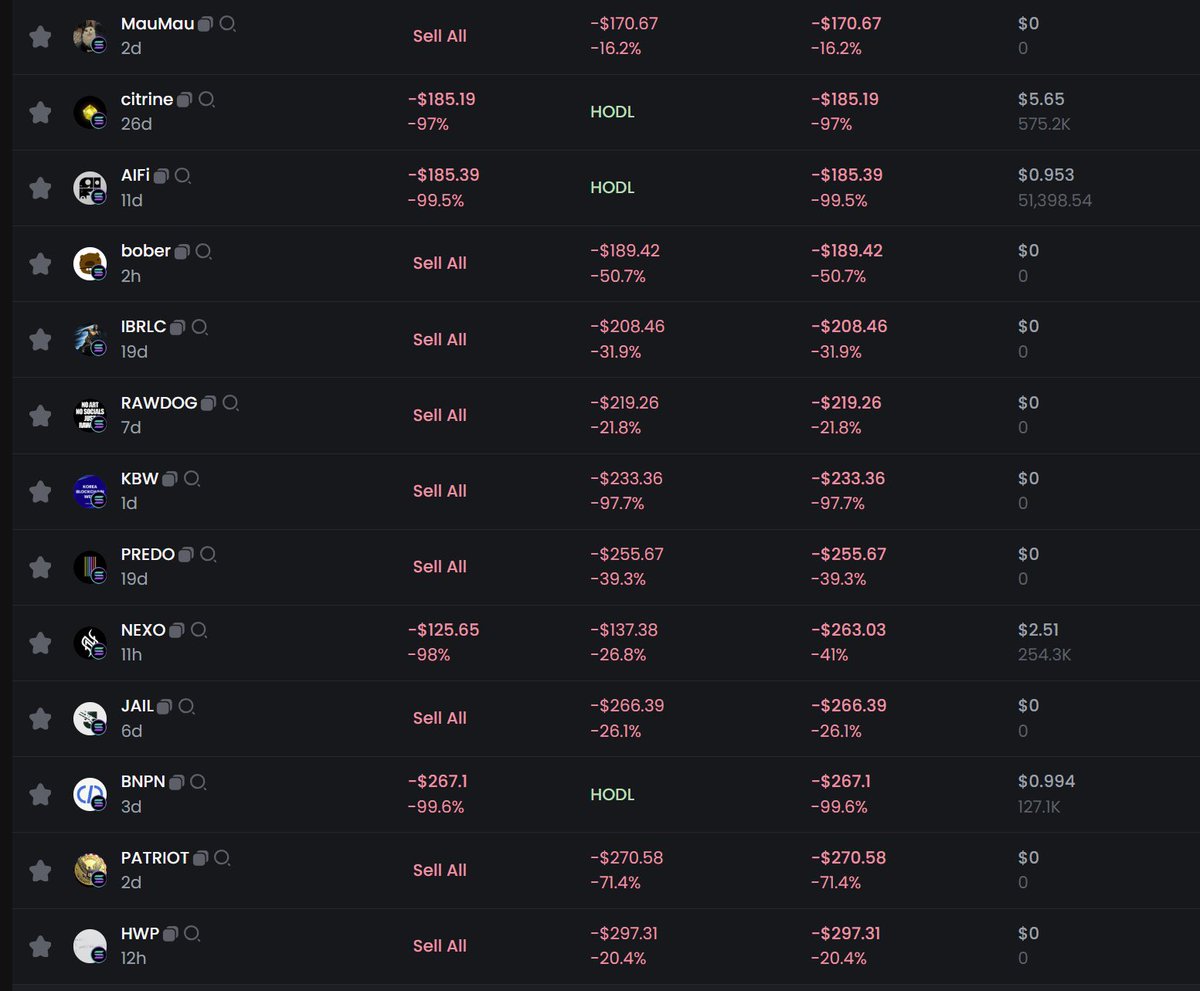Copy the MauMau token address
This screenshot has height=991, width=1200.
coord(206,24)
